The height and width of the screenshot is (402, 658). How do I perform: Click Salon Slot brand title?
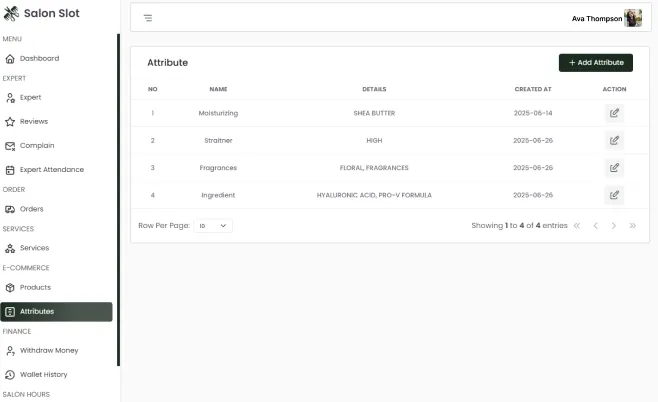click(x=52, y=13)
